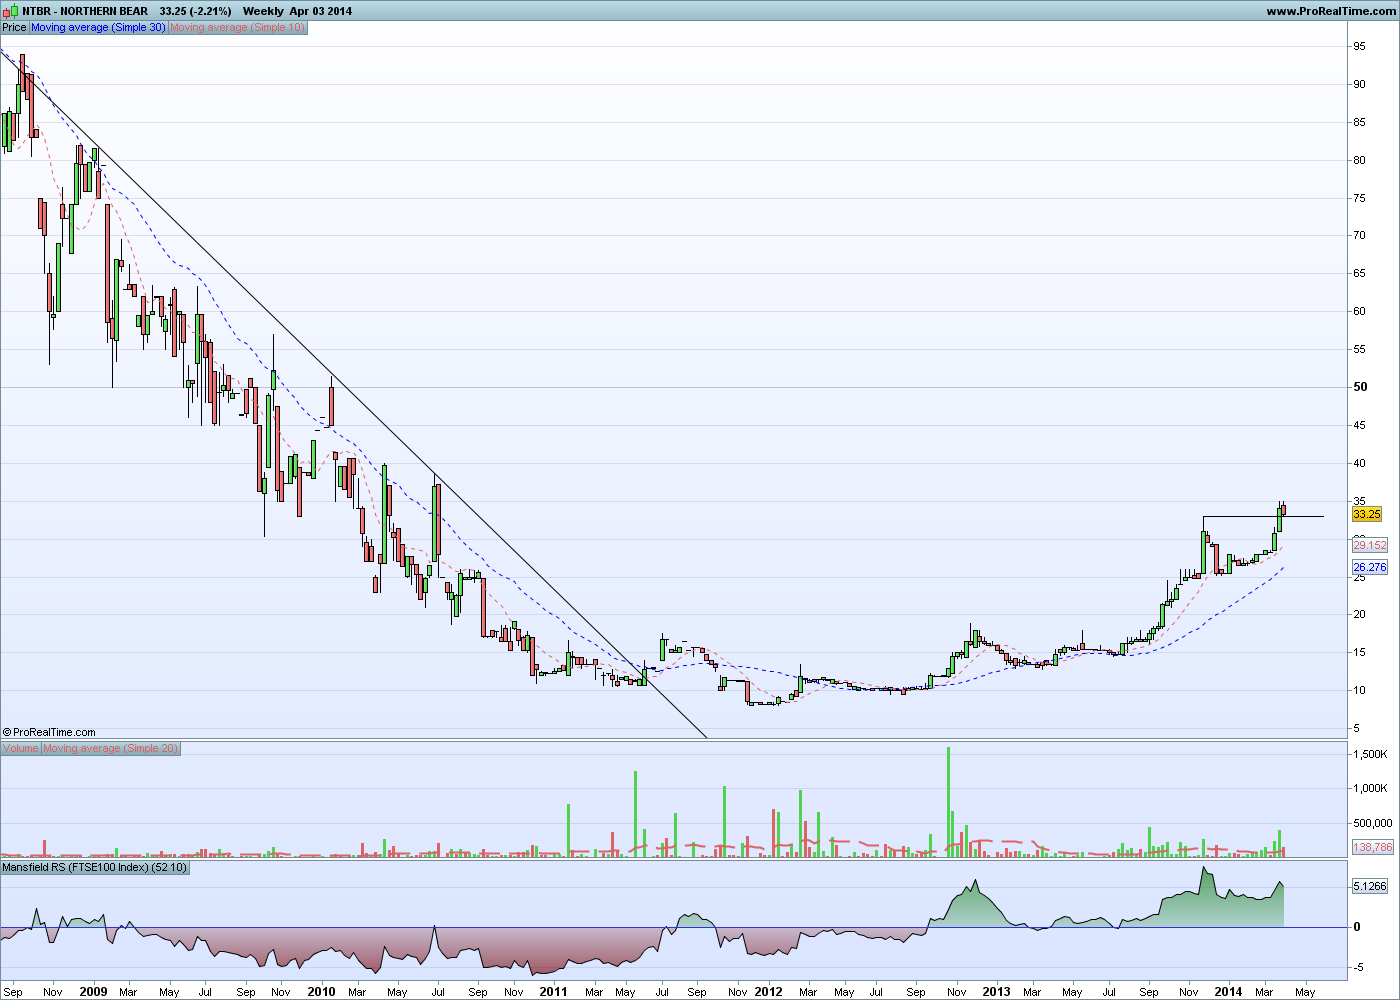Click the 5.1266 Mansfield RS value tag

pyautogui.click(x=1369, y=886)
